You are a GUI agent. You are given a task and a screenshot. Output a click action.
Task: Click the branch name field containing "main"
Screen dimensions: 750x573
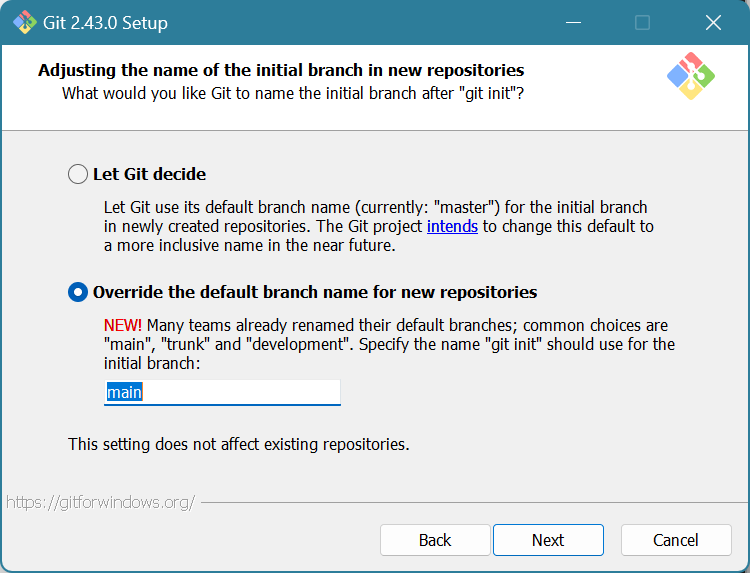click(222, 392)
